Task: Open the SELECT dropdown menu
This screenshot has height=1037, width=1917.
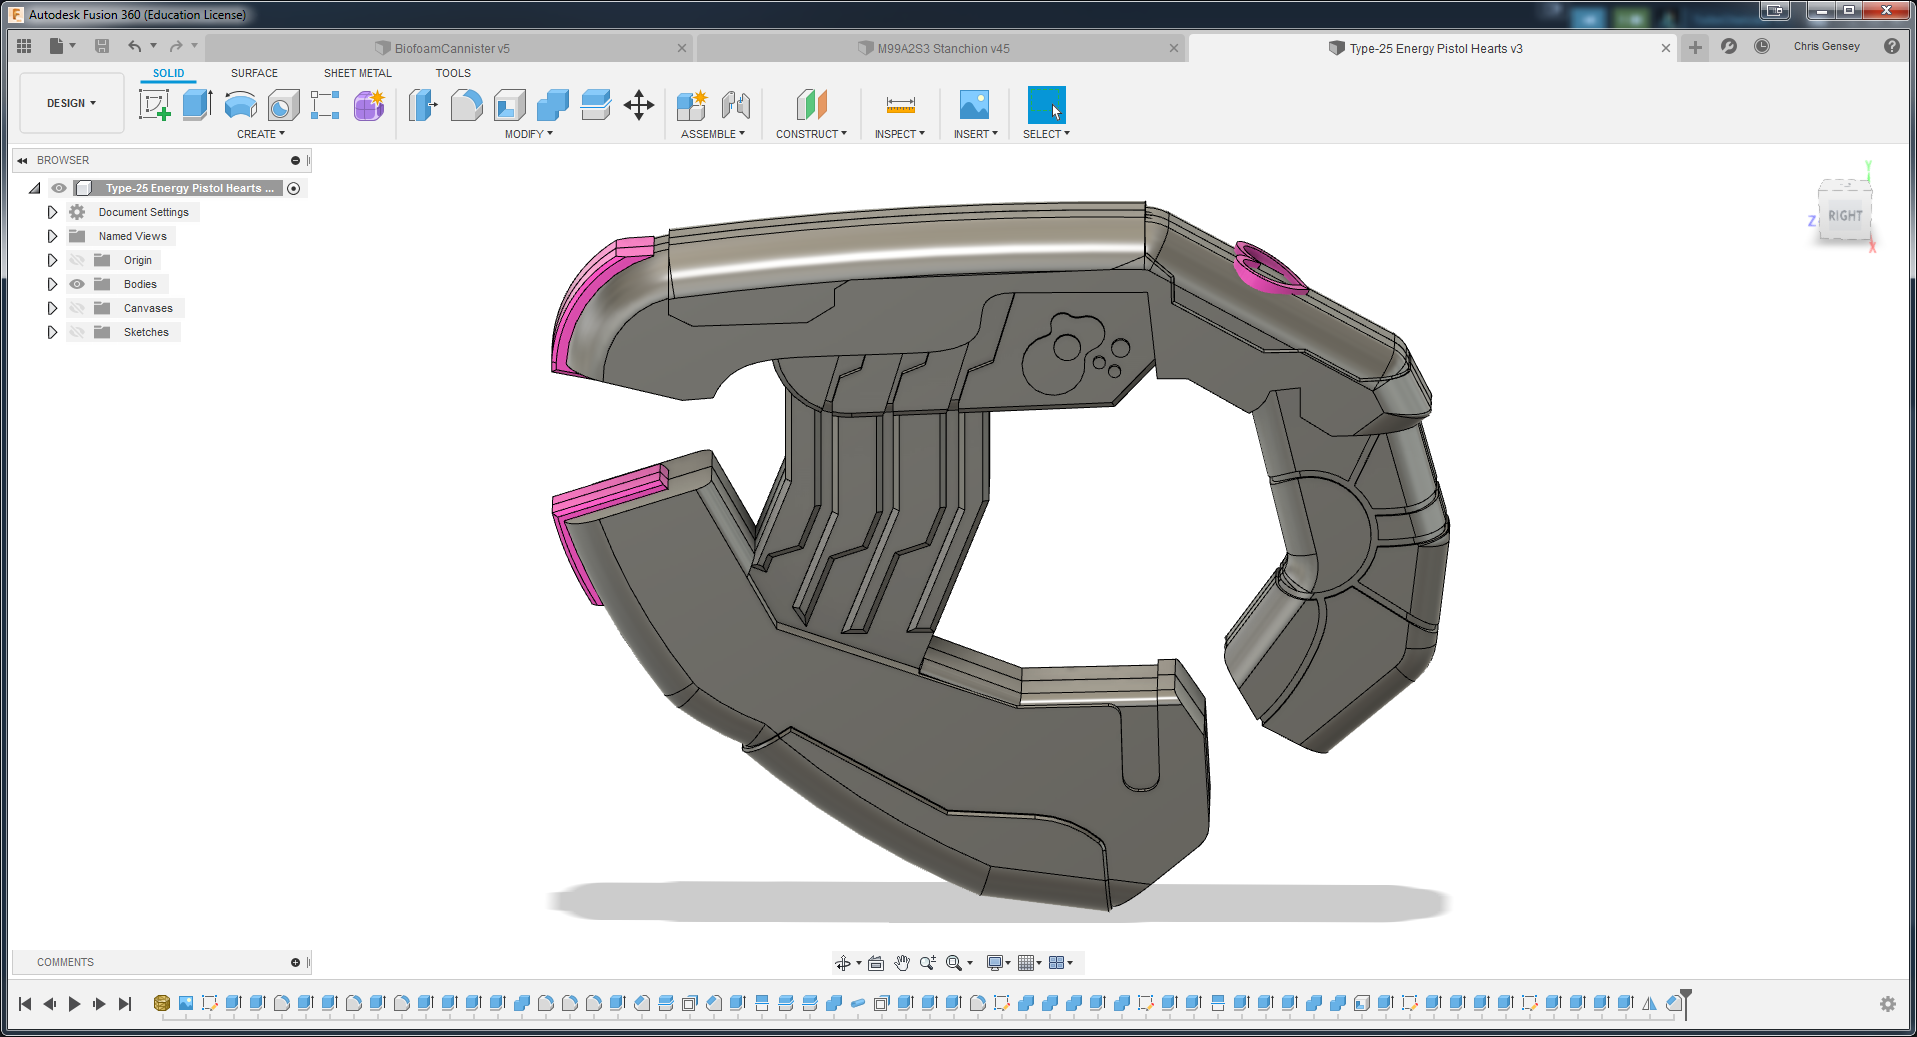Action: (1046, 134)
